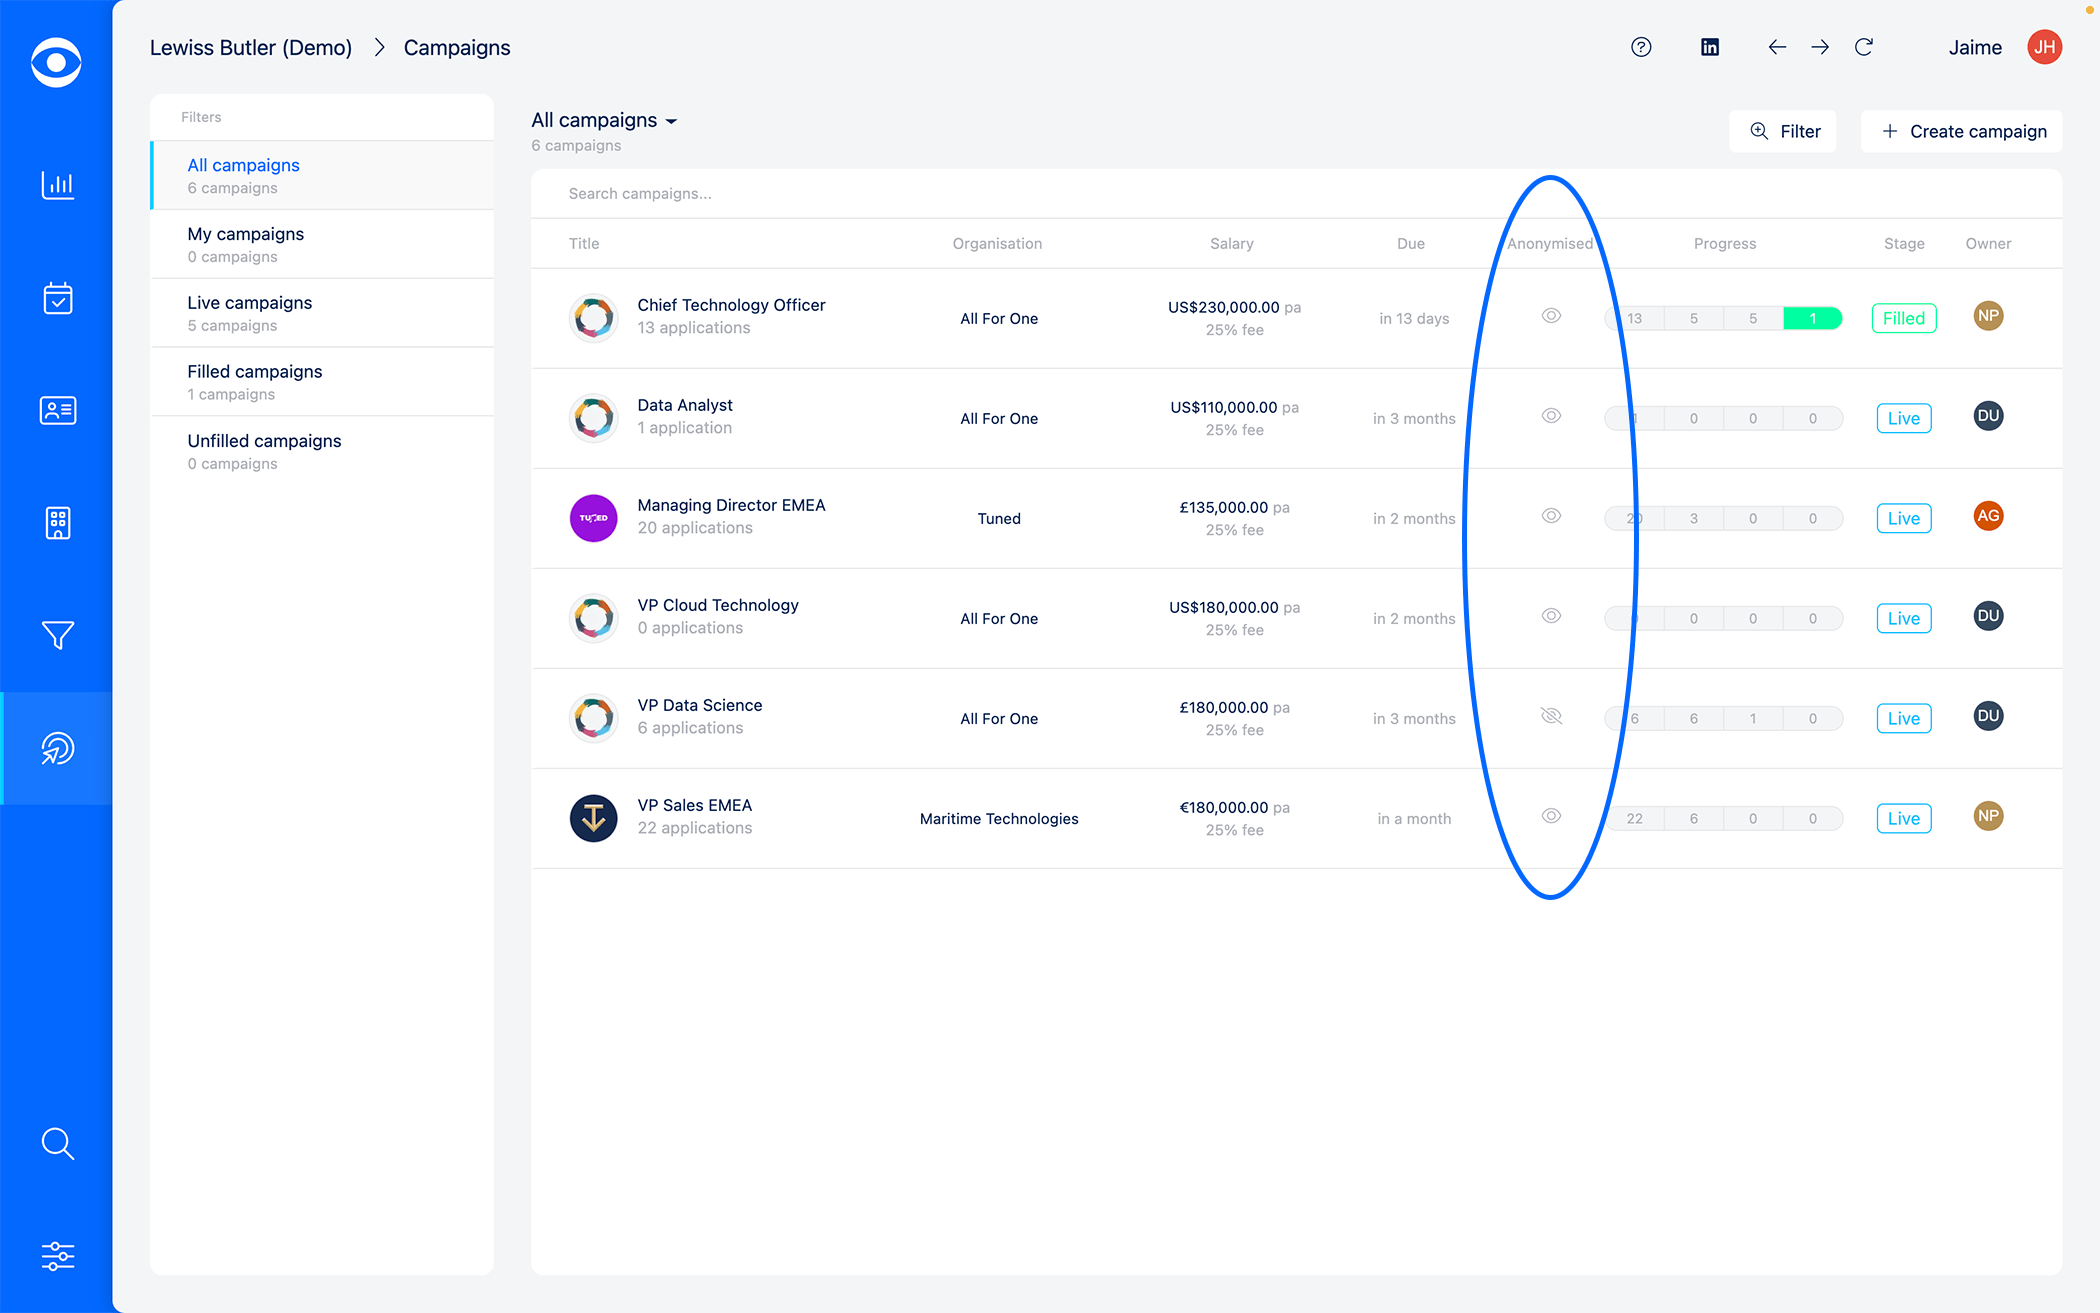Open the settings sliders sidebar icon
This screenshot has width=2100, height=1313.
pos(57,1256)
